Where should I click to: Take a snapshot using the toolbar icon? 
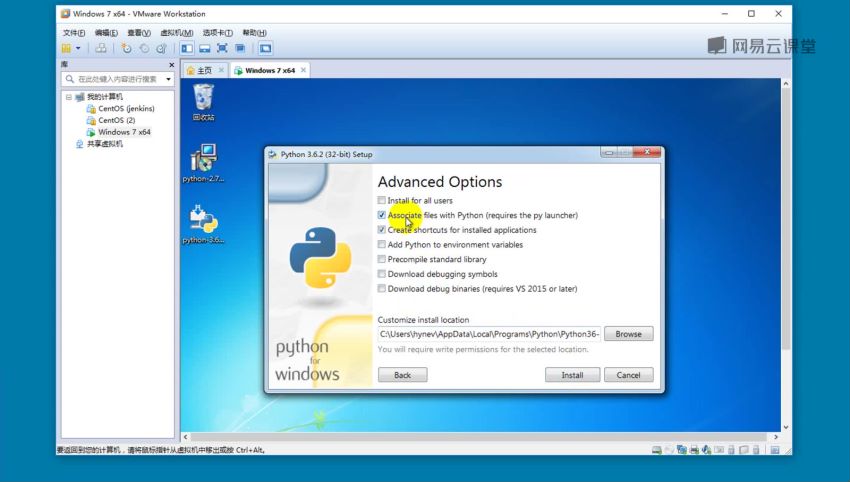[126, 48]
